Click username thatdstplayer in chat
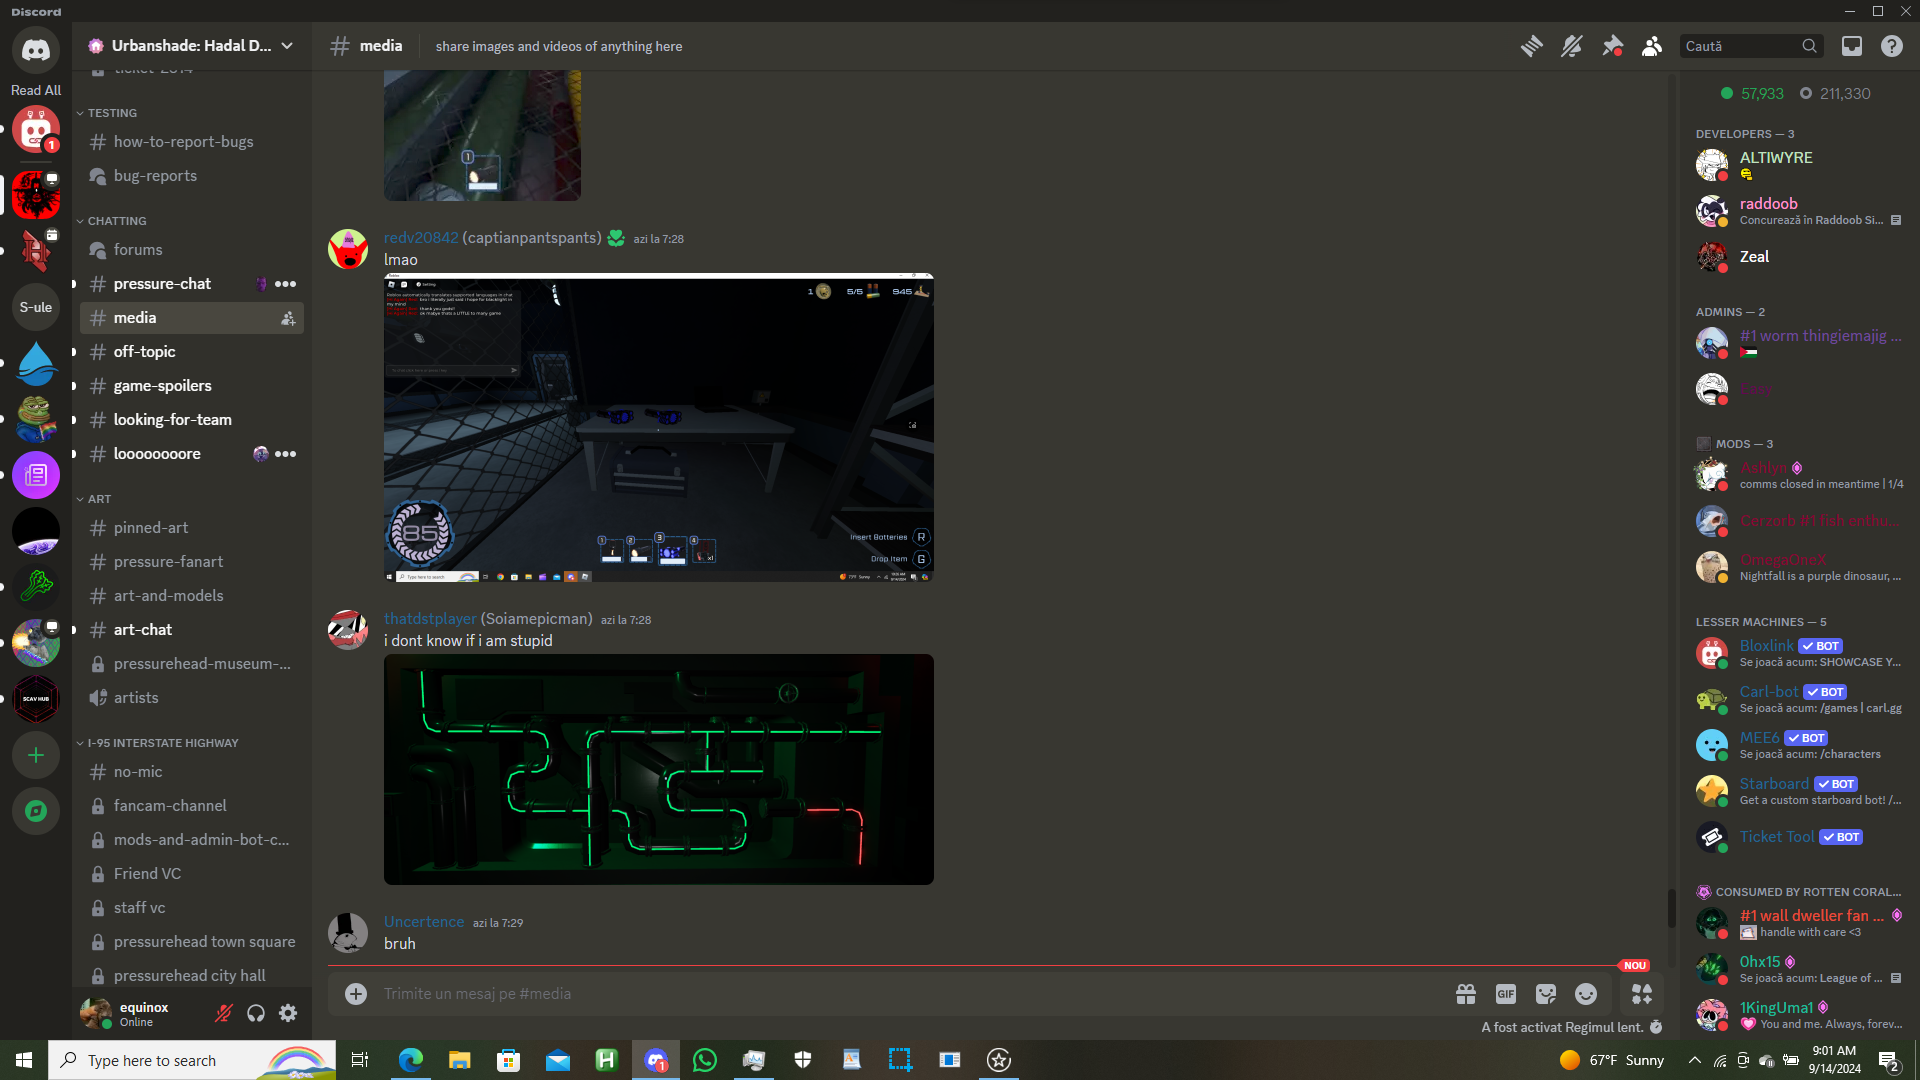 click(430, 619)
